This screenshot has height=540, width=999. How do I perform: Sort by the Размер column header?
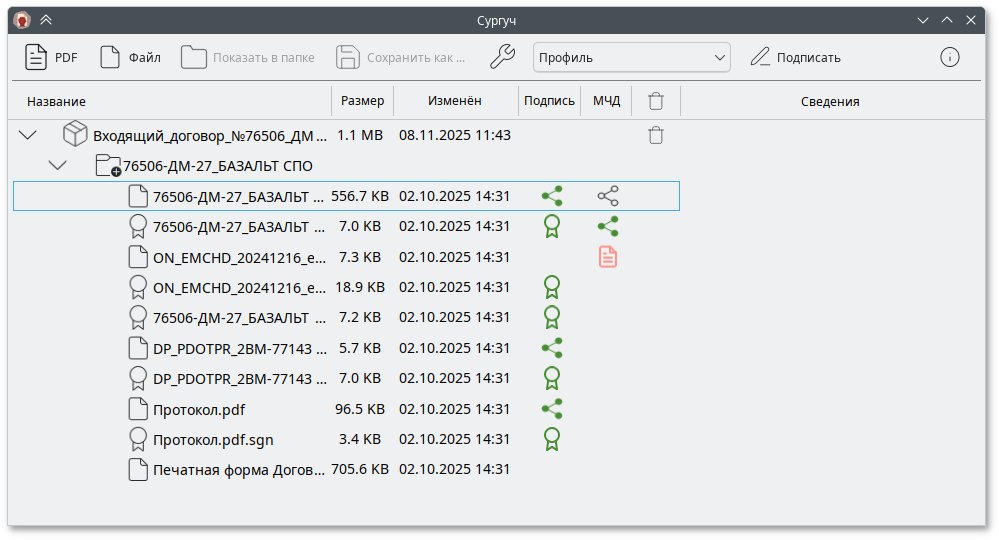tap(362, 101)
